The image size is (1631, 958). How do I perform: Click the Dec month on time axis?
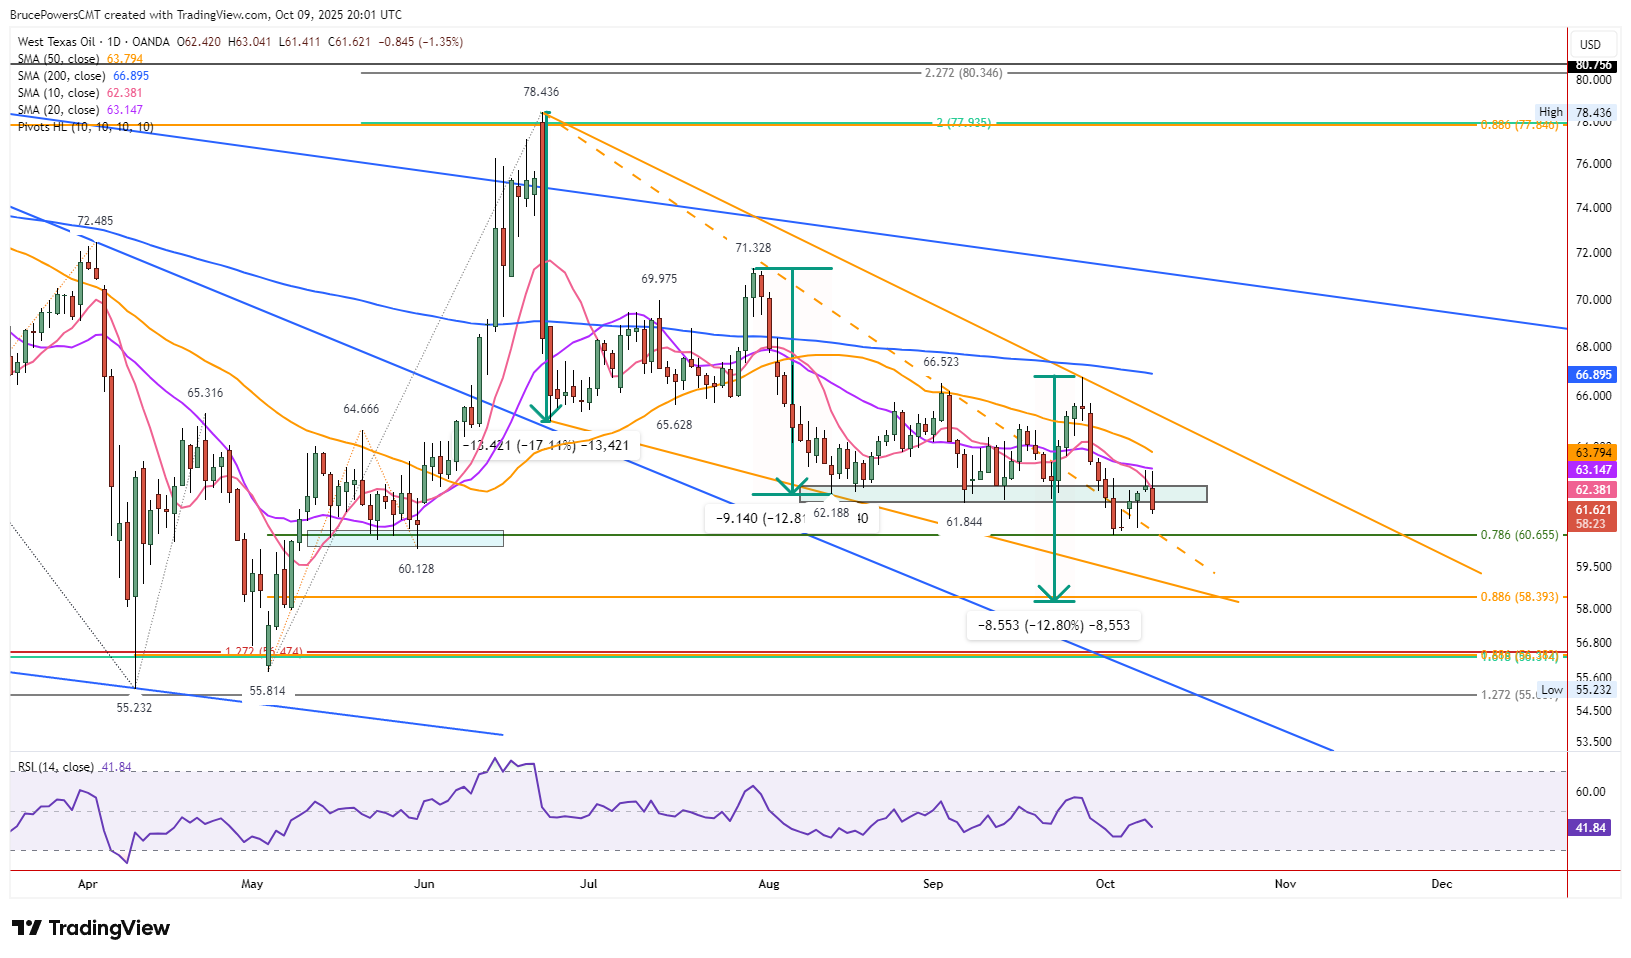[x=1442, y=884]
